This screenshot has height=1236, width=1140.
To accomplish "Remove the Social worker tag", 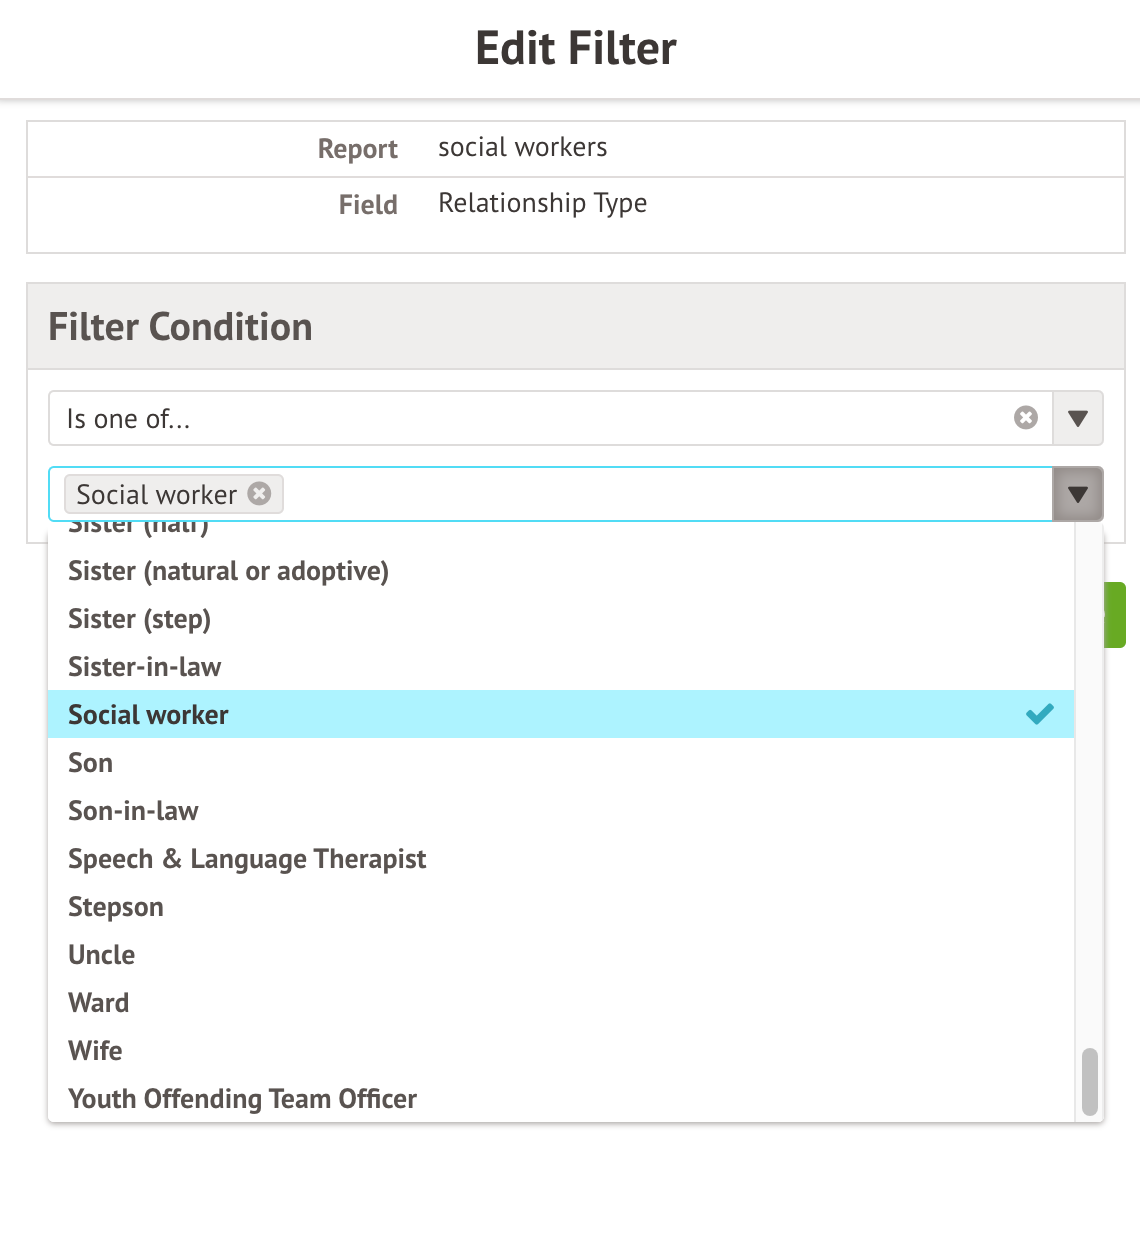I will (259, 494).
